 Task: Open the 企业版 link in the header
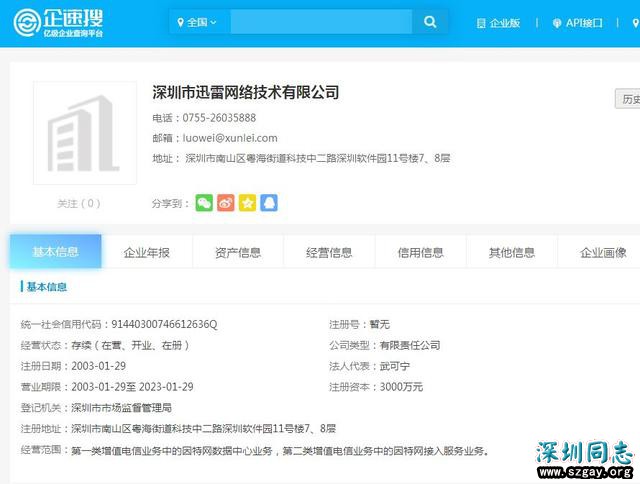pyautogui.click(x=498, y=23)
